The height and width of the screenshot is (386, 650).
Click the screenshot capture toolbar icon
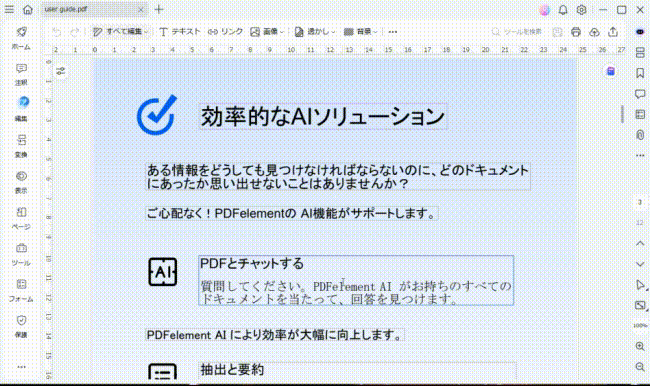coord(557,32)
